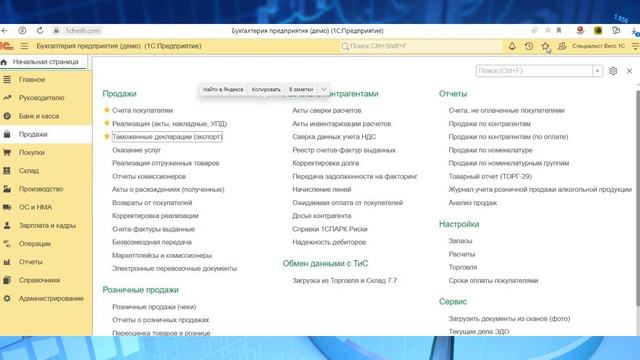The image size is (640, 360).
Task: Open the Руководителю section
Action: pos(42,98)
